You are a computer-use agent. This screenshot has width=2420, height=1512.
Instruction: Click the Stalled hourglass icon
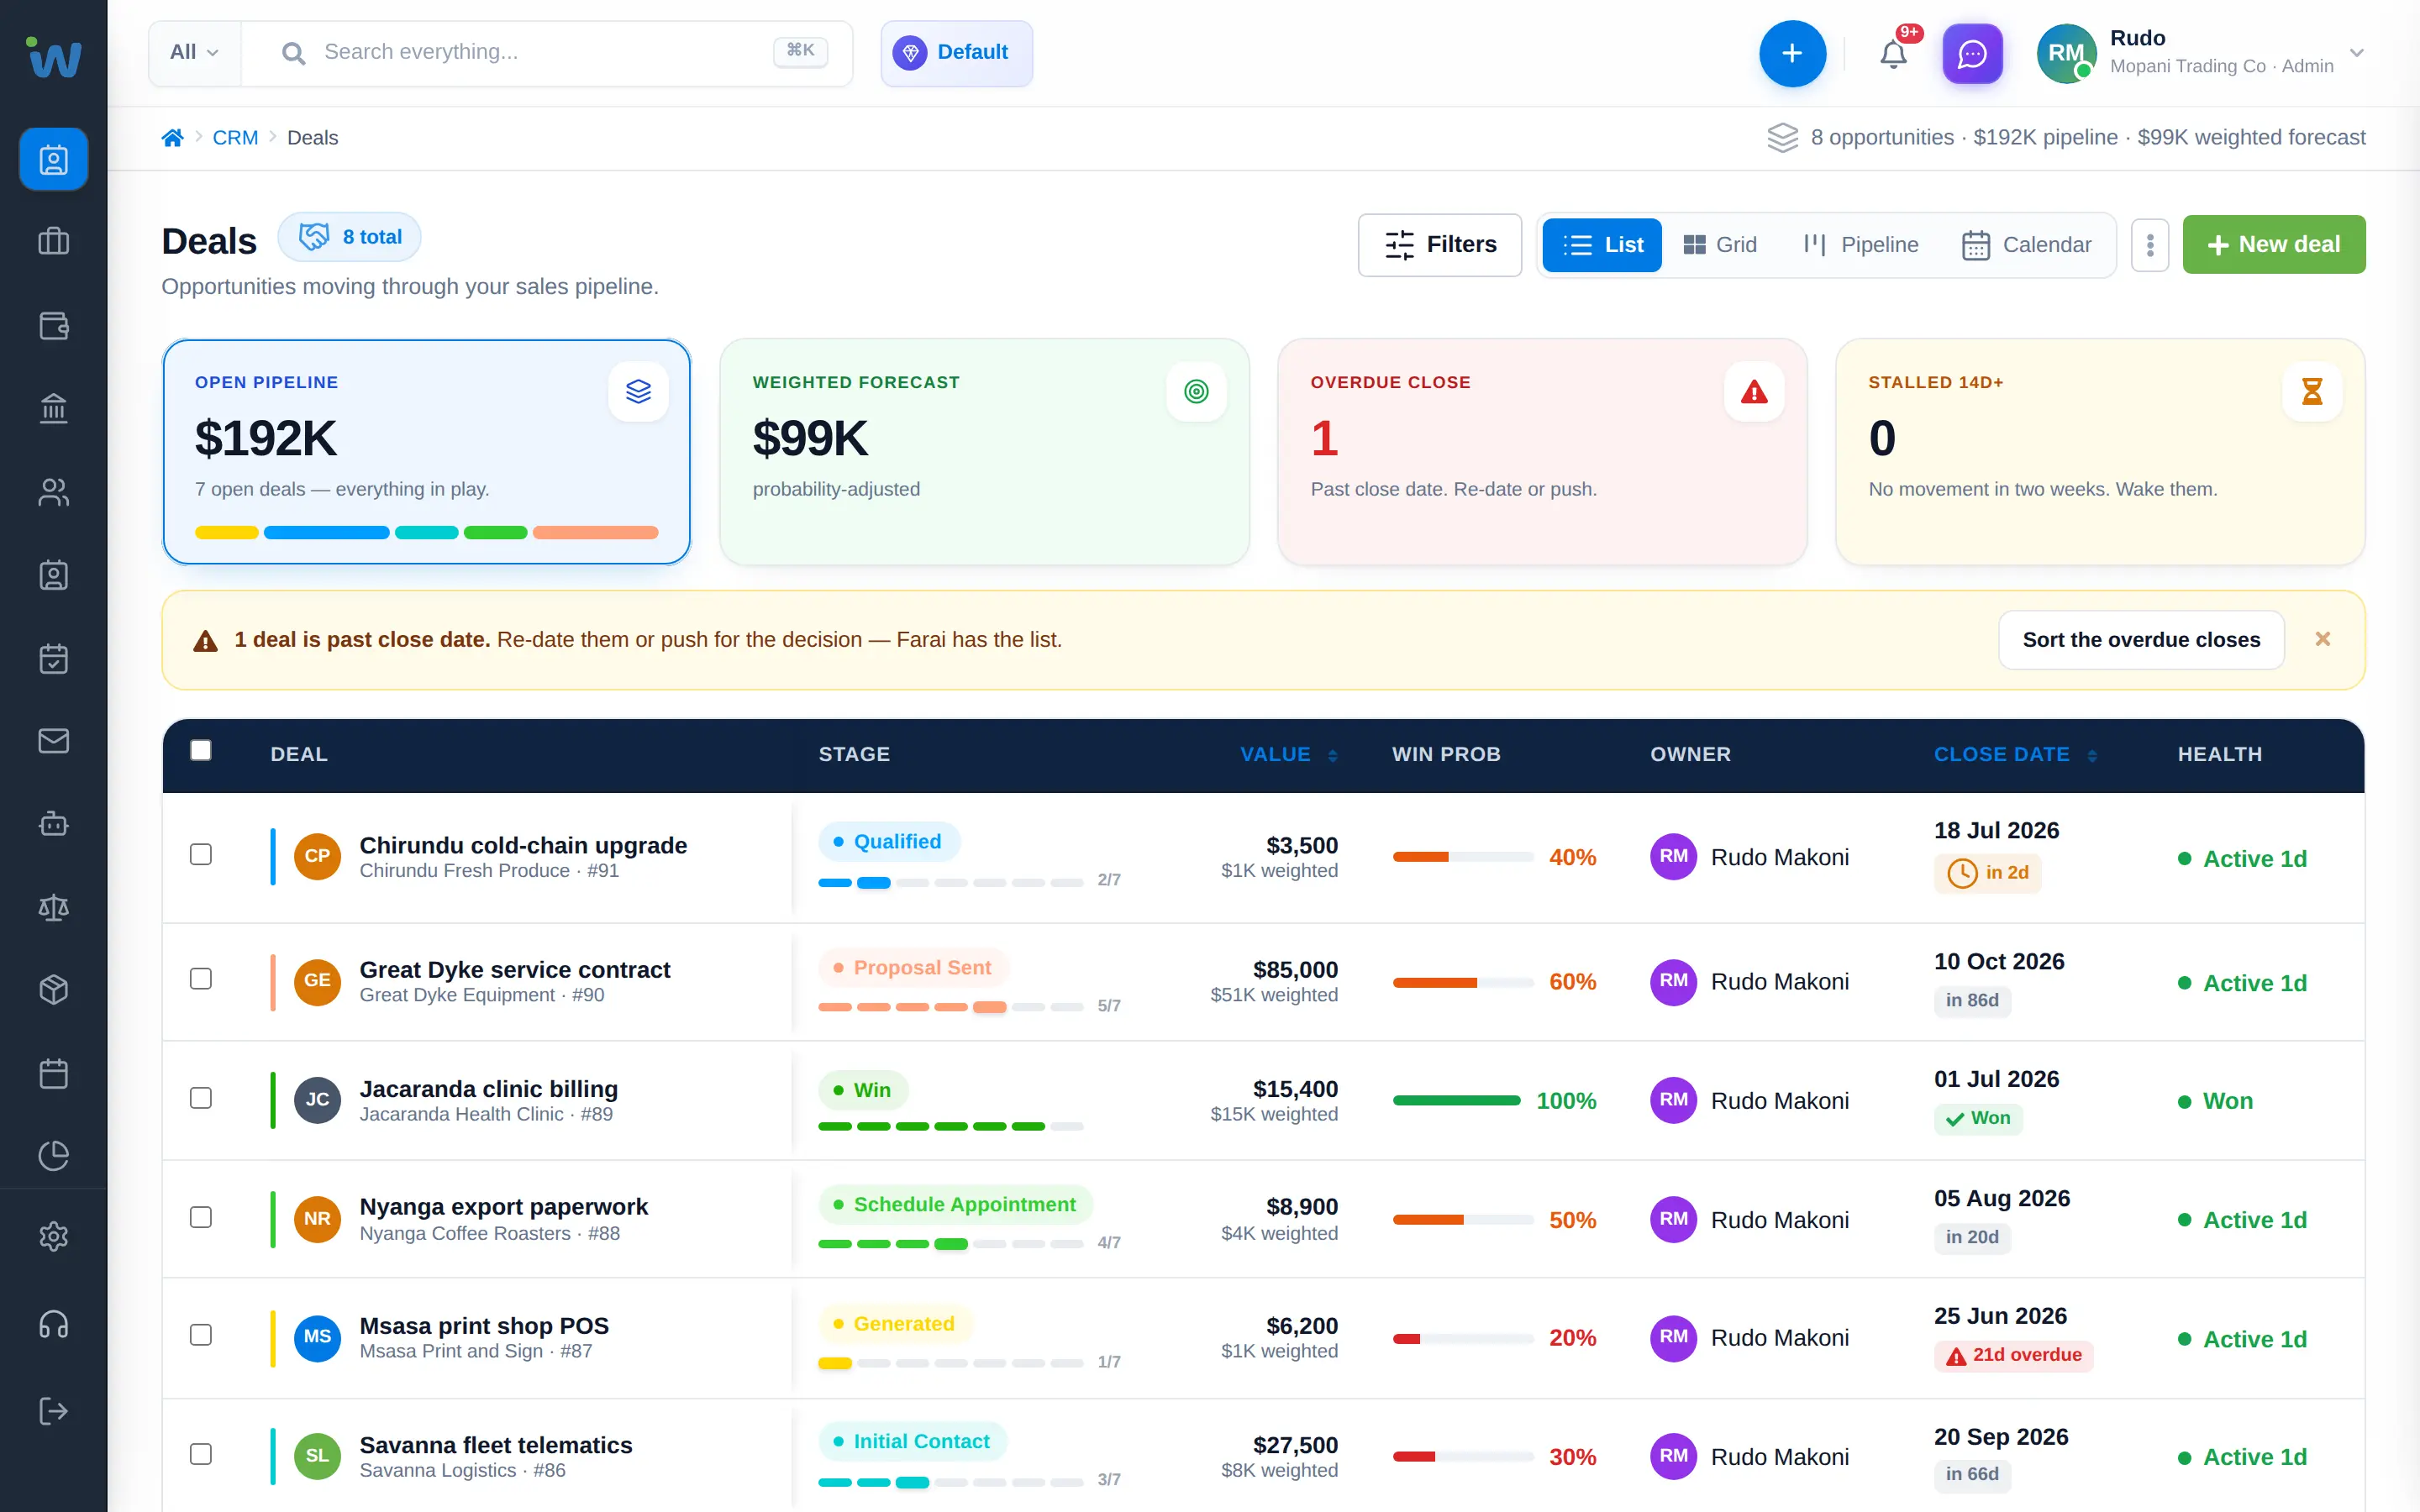(2312, 391)
